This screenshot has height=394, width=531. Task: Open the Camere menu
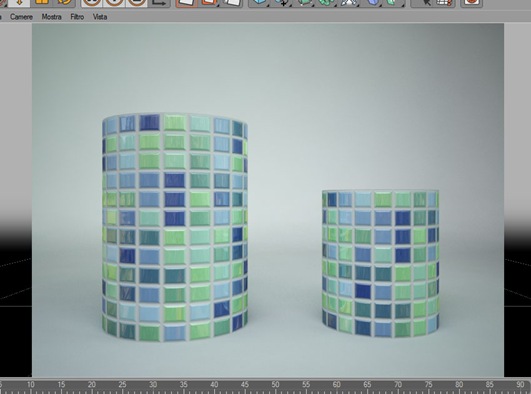click(21, 17)
